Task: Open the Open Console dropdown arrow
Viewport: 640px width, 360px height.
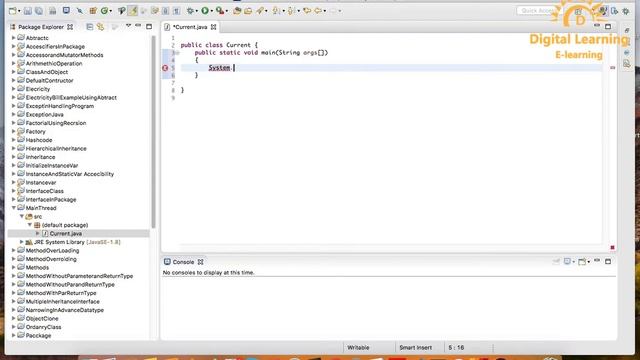Action: pyautogui.click(x=588, y=262)
